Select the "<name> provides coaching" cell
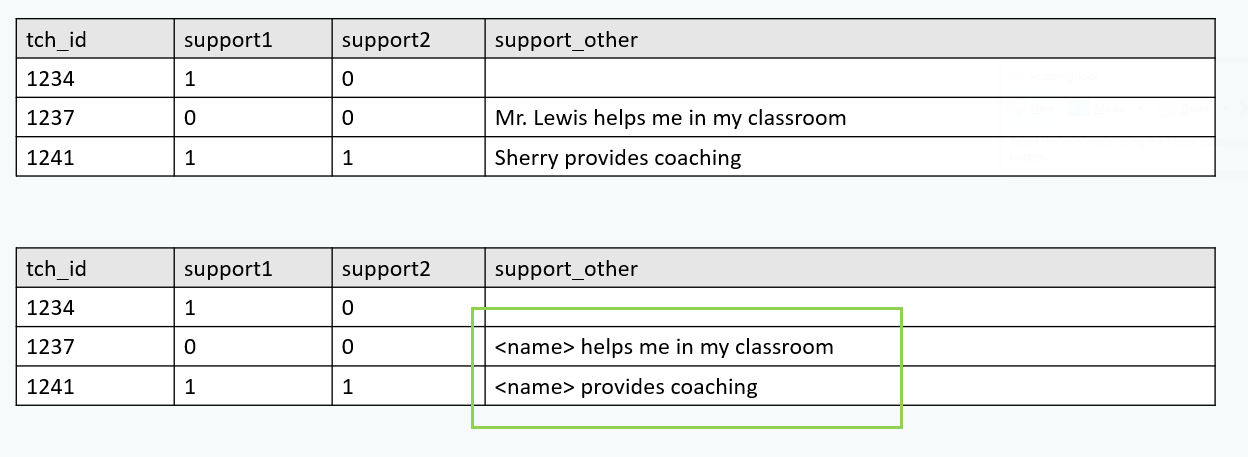 coord(626,386)
